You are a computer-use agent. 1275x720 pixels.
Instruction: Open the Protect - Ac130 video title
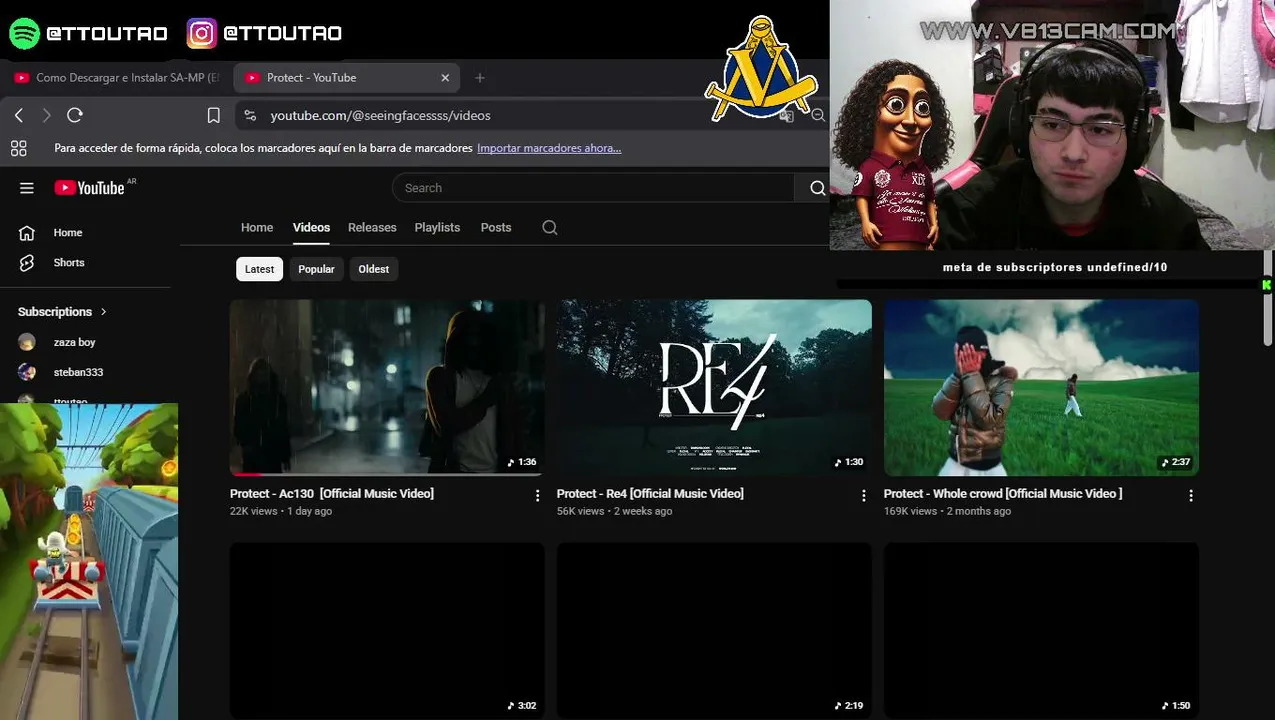coord(332,493)
